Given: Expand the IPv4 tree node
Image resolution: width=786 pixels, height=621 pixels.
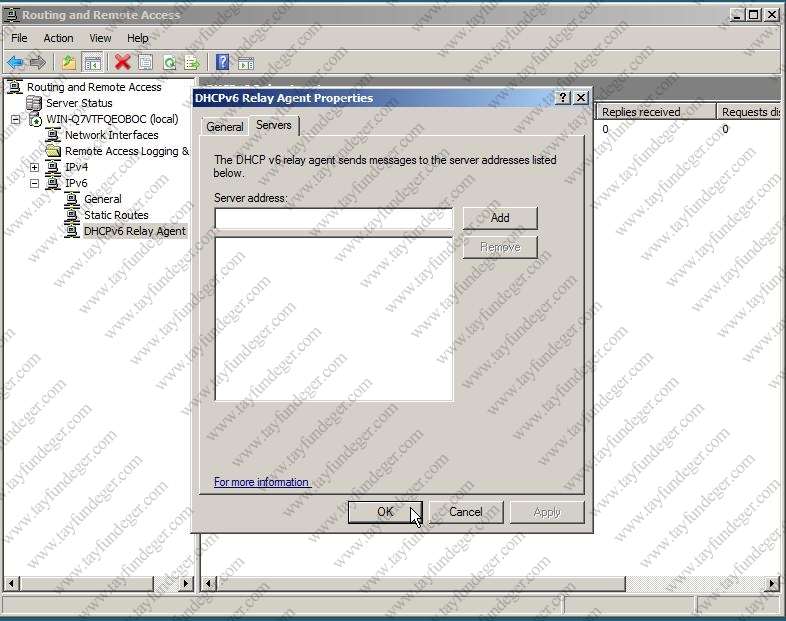Looking at the screenshot, I should [34, 167].
